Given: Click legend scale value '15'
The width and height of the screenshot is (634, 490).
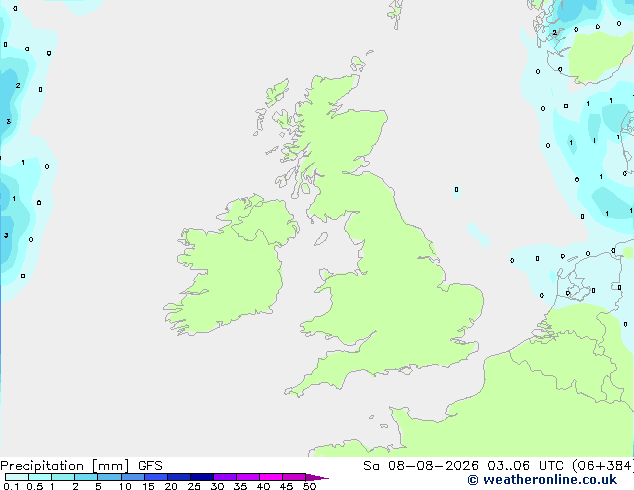Looking at the screenshot, I should point(148,486).
